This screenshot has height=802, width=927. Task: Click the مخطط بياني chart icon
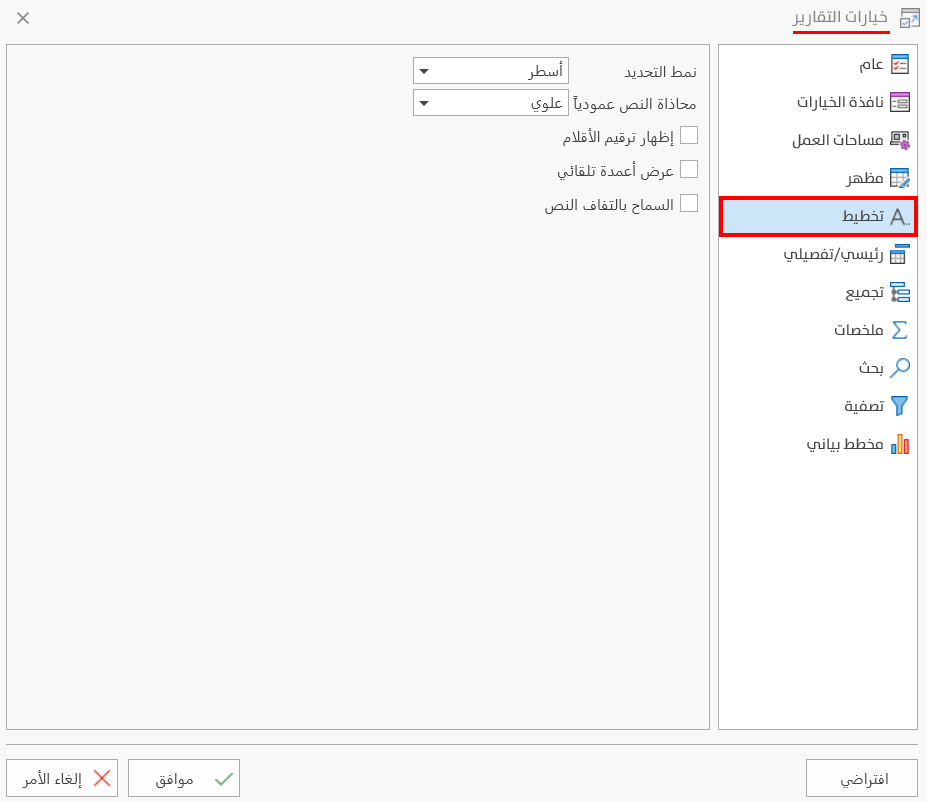pos(901,444)
